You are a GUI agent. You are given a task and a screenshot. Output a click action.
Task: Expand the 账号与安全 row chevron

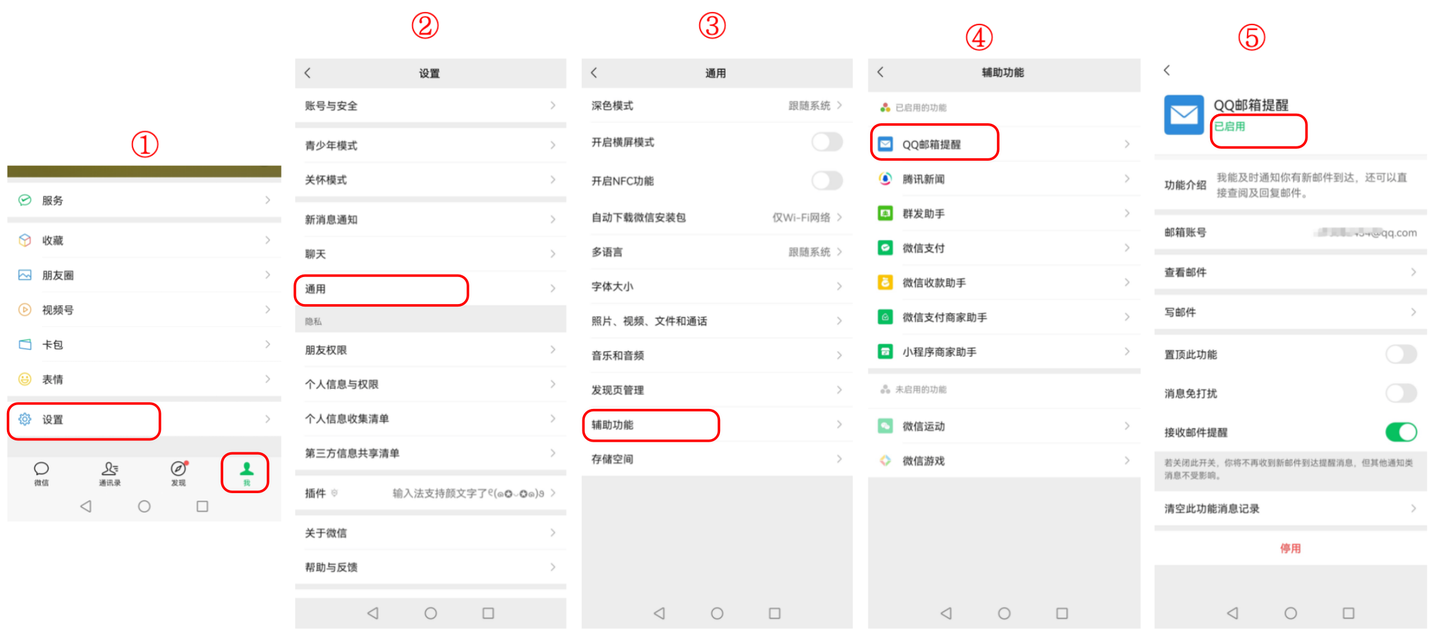click(x=553, y=106)
